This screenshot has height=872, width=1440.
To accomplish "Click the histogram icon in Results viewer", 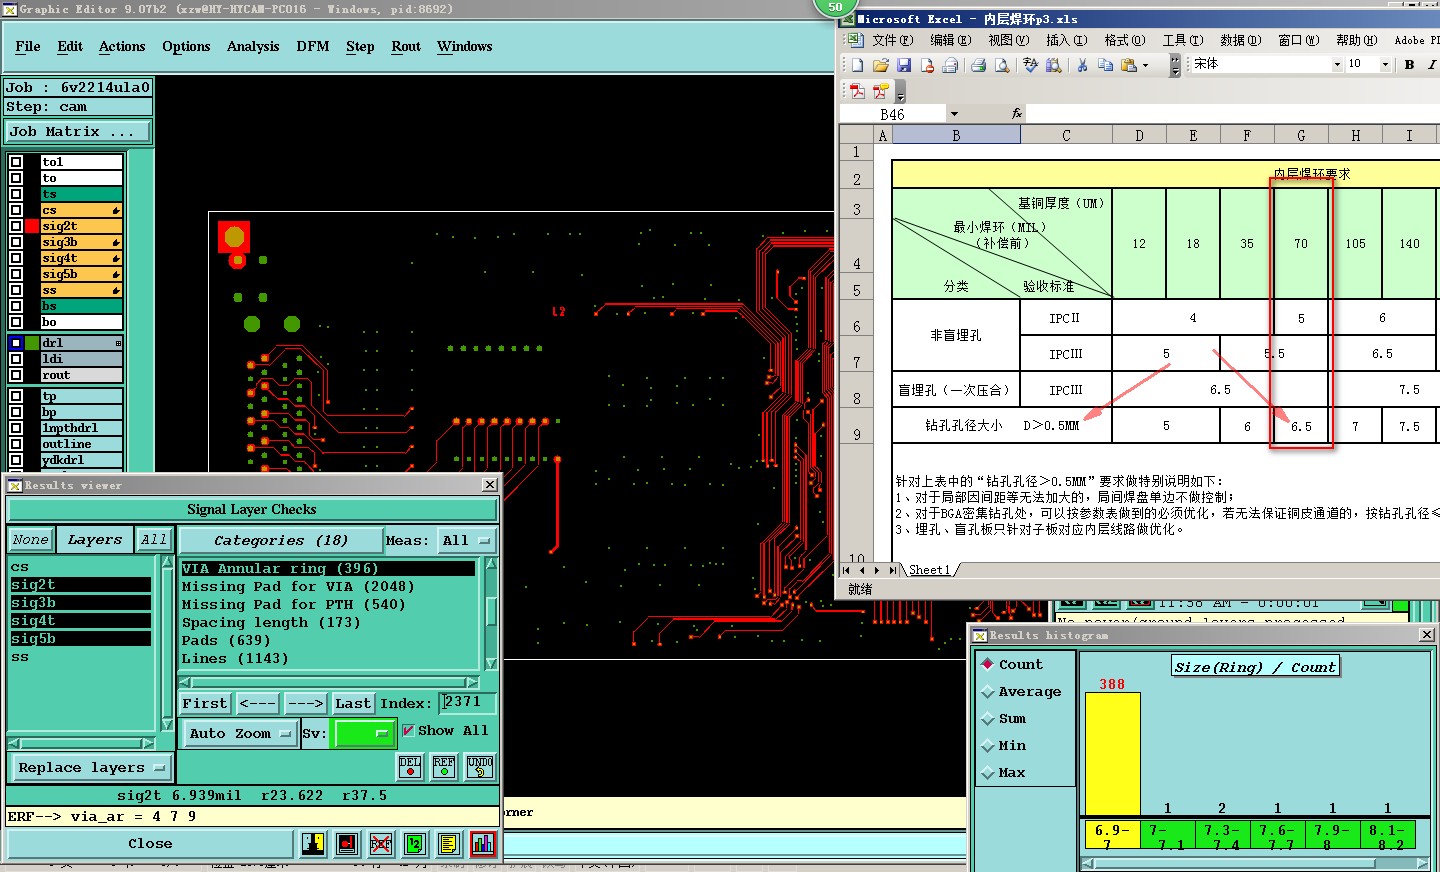I will point(482,844).
